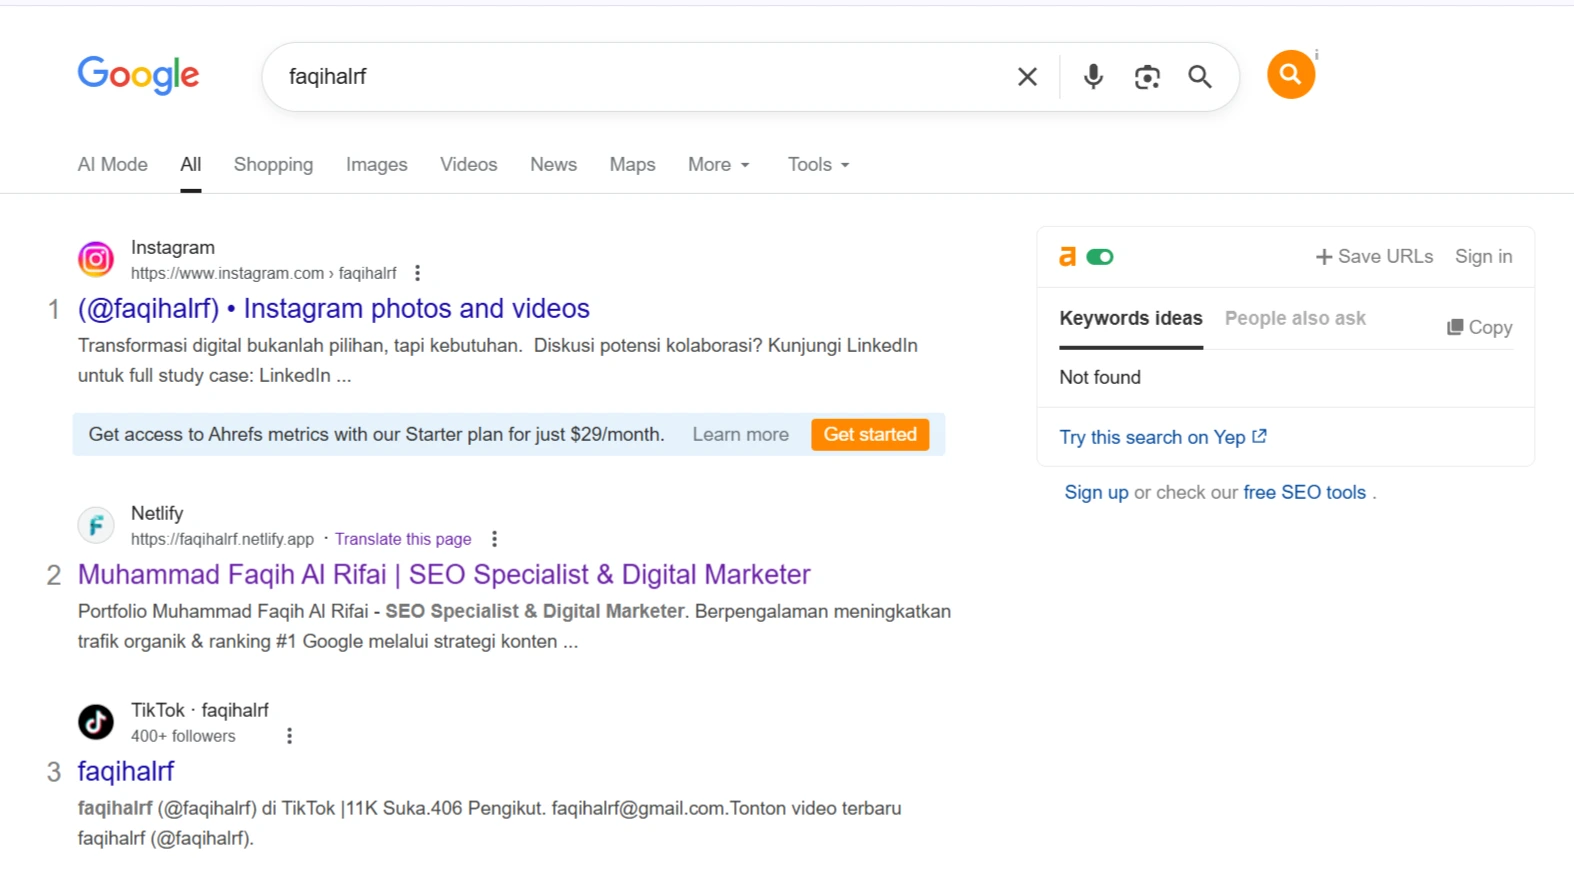Select the People also ask tab
Screen dimensions: 1574x895
pyautogui.click(x=1295, y=318)
